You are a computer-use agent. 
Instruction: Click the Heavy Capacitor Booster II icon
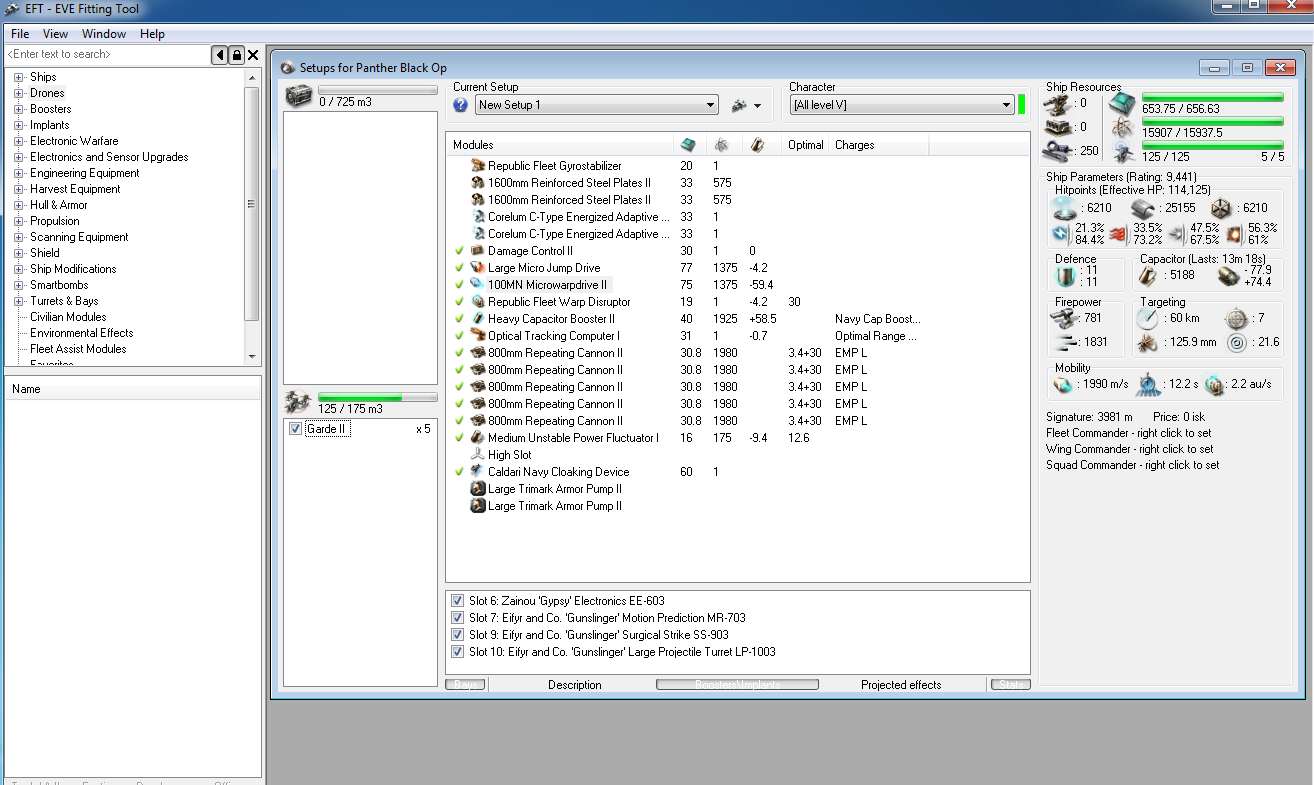[478, 319]
